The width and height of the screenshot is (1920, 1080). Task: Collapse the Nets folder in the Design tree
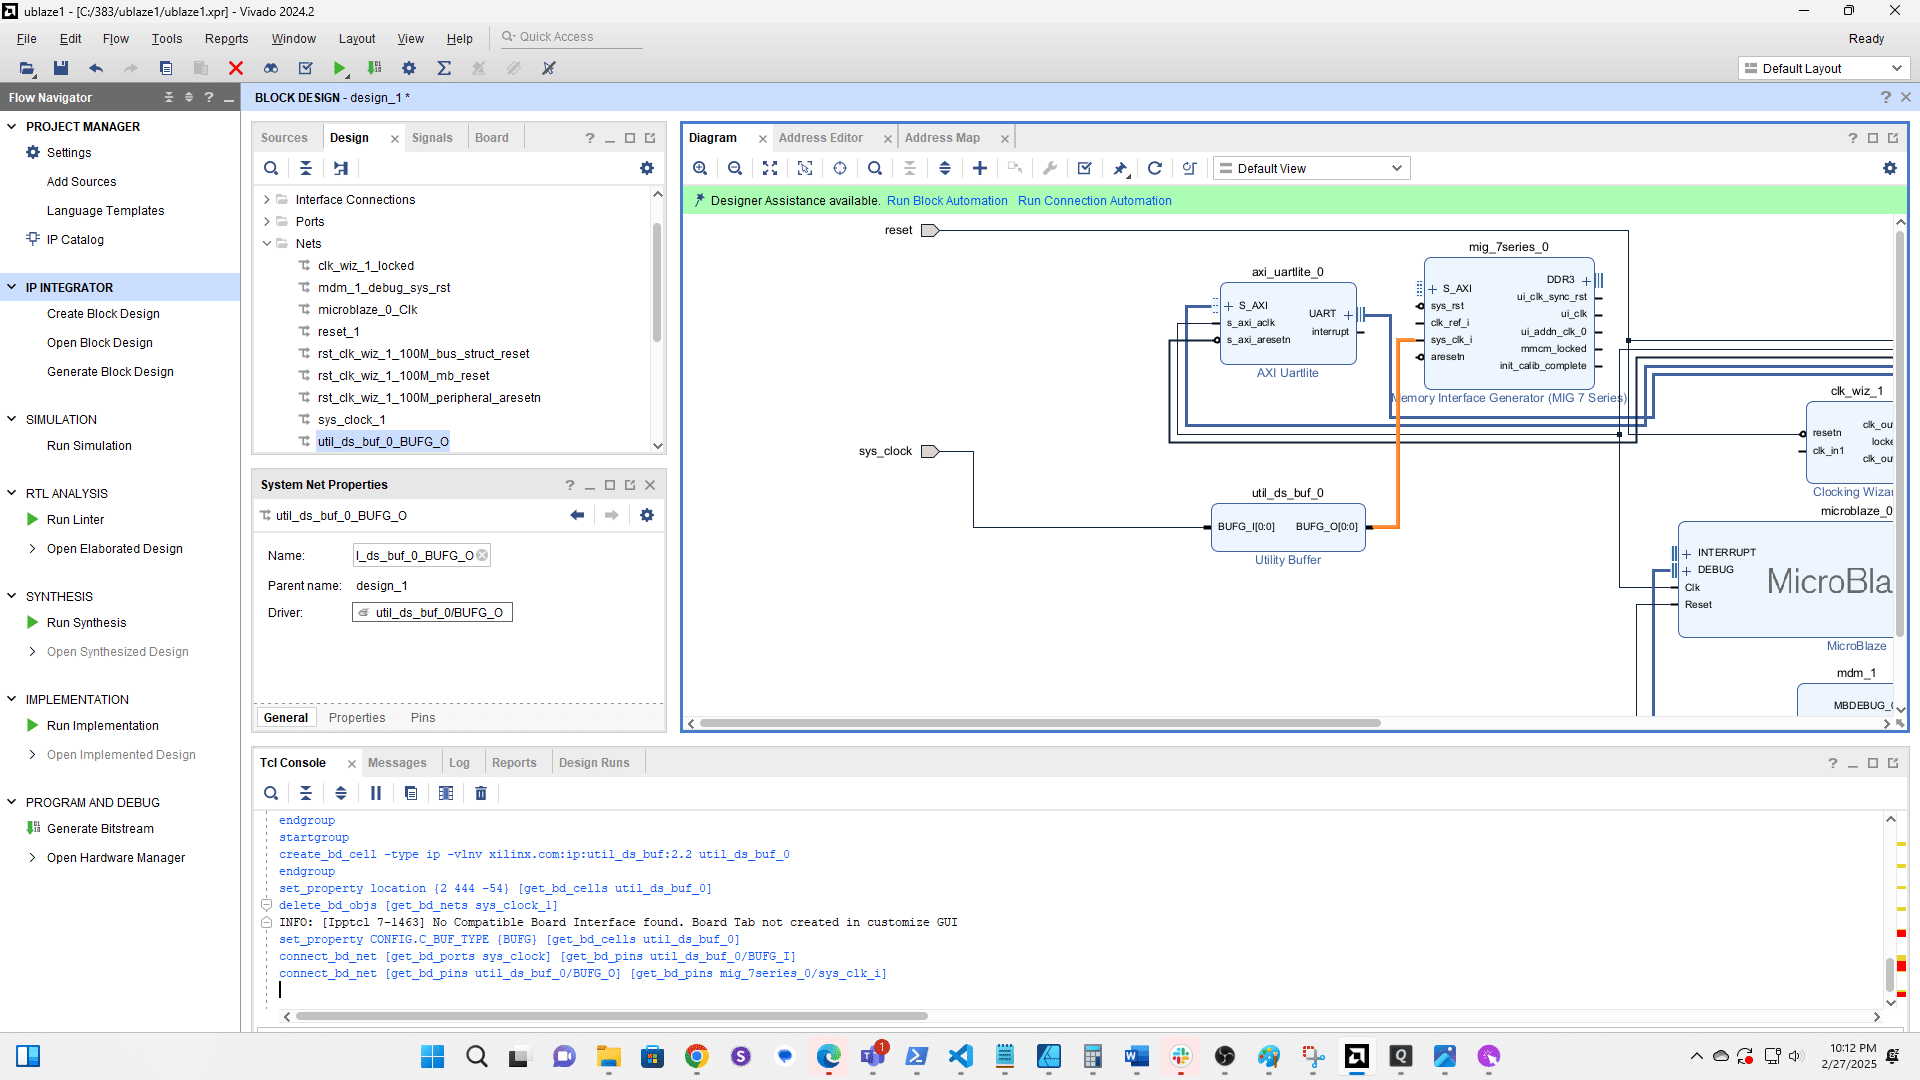(x=267, y=243)
